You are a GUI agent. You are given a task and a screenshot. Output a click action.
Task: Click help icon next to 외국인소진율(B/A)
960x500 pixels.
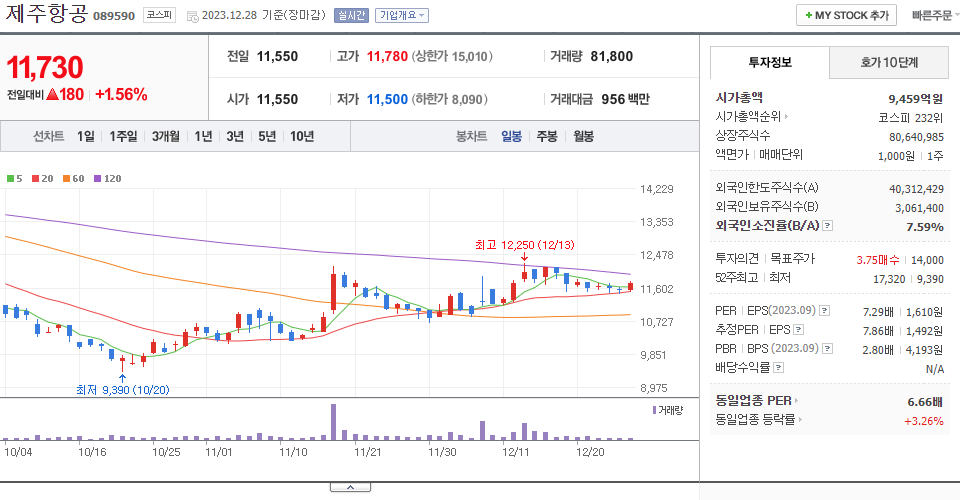pos(827,226)
